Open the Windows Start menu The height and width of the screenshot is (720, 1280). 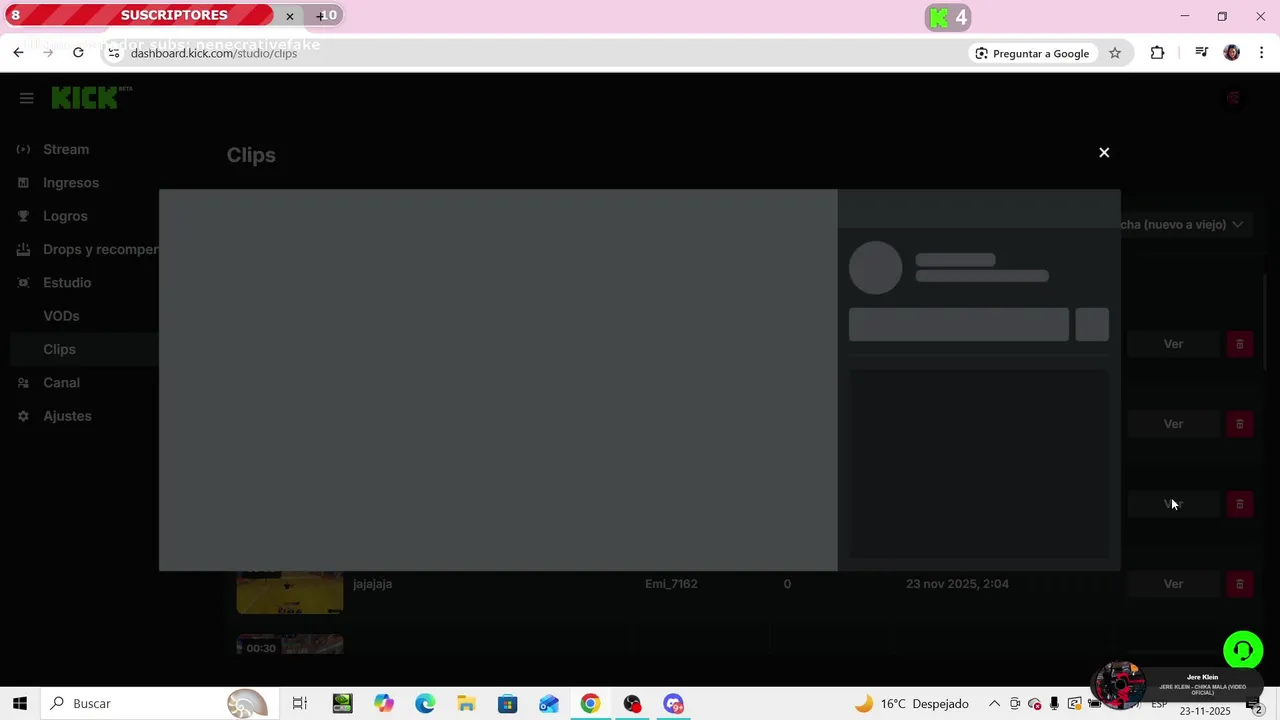point(19,704)
